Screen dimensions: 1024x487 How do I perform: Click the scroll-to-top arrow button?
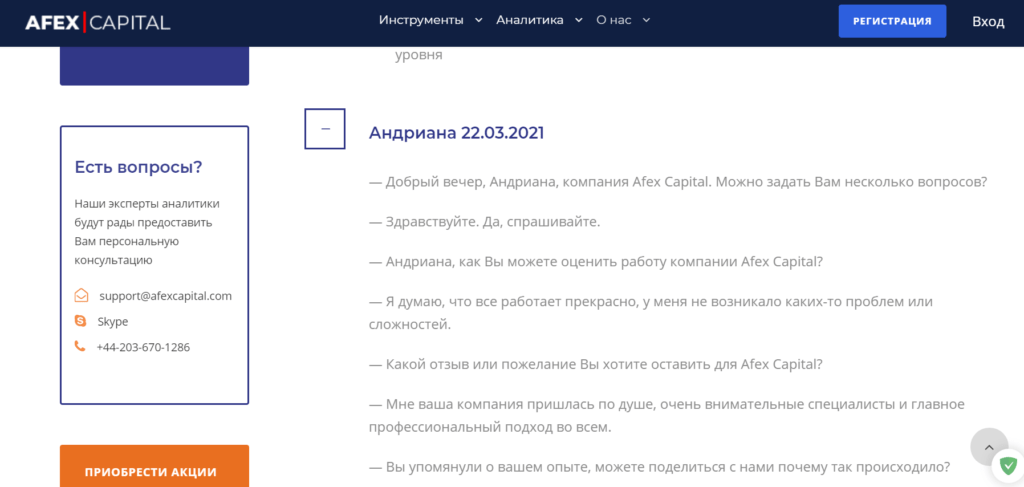[x=989, y=447]
